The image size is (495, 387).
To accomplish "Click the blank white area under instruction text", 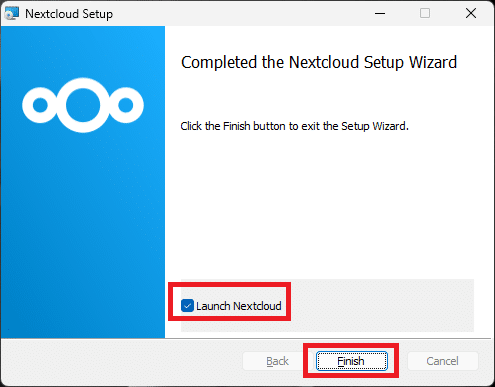I will pos(327,203).
